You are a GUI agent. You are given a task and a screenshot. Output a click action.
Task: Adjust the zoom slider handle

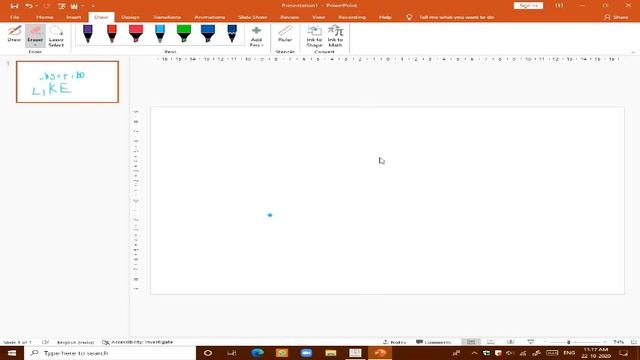[568, 342]
